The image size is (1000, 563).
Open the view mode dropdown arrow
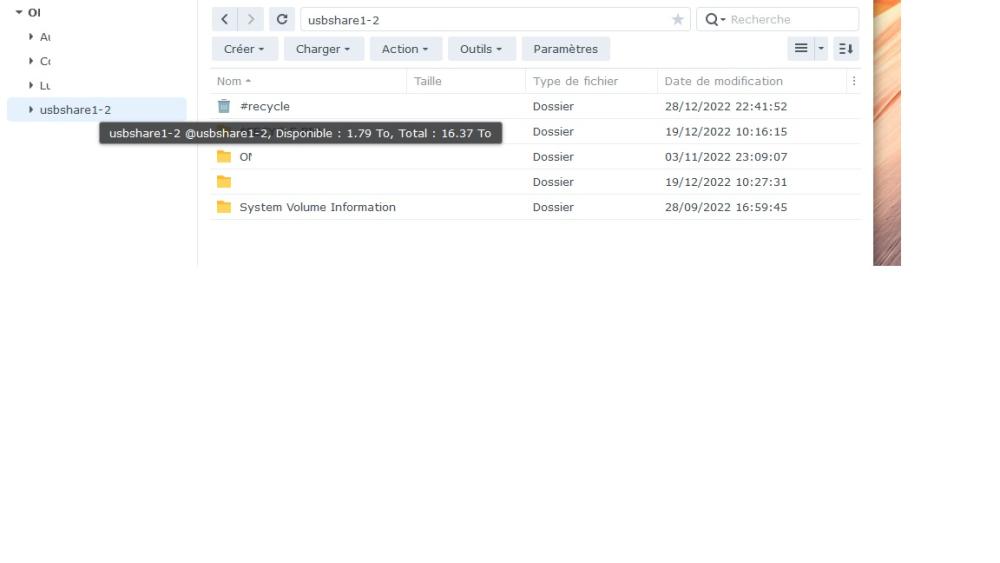coord(821,48)
